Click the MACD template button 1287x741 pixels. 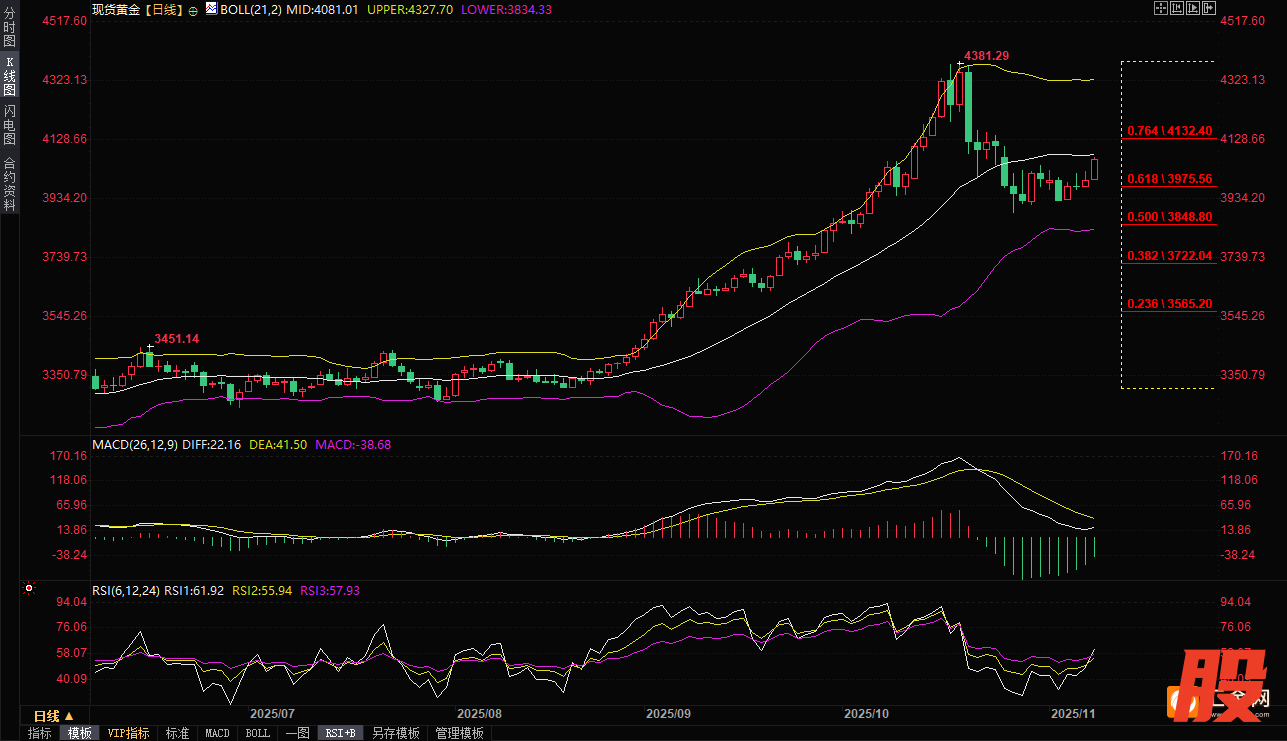(217, 733)
